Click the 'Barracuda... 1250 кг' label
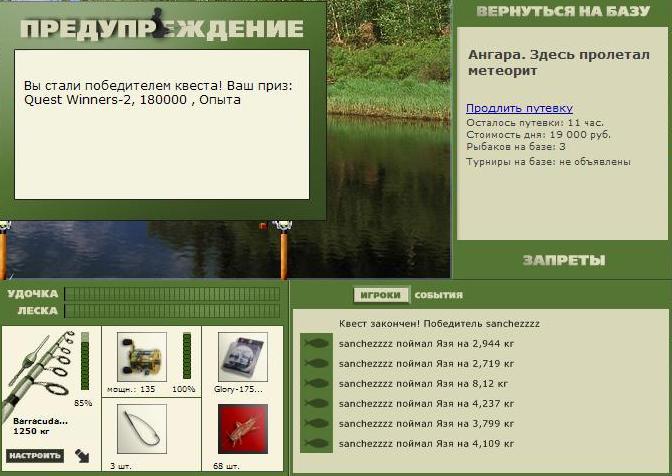This screenshot has height=476, width=672. (40, 426)
